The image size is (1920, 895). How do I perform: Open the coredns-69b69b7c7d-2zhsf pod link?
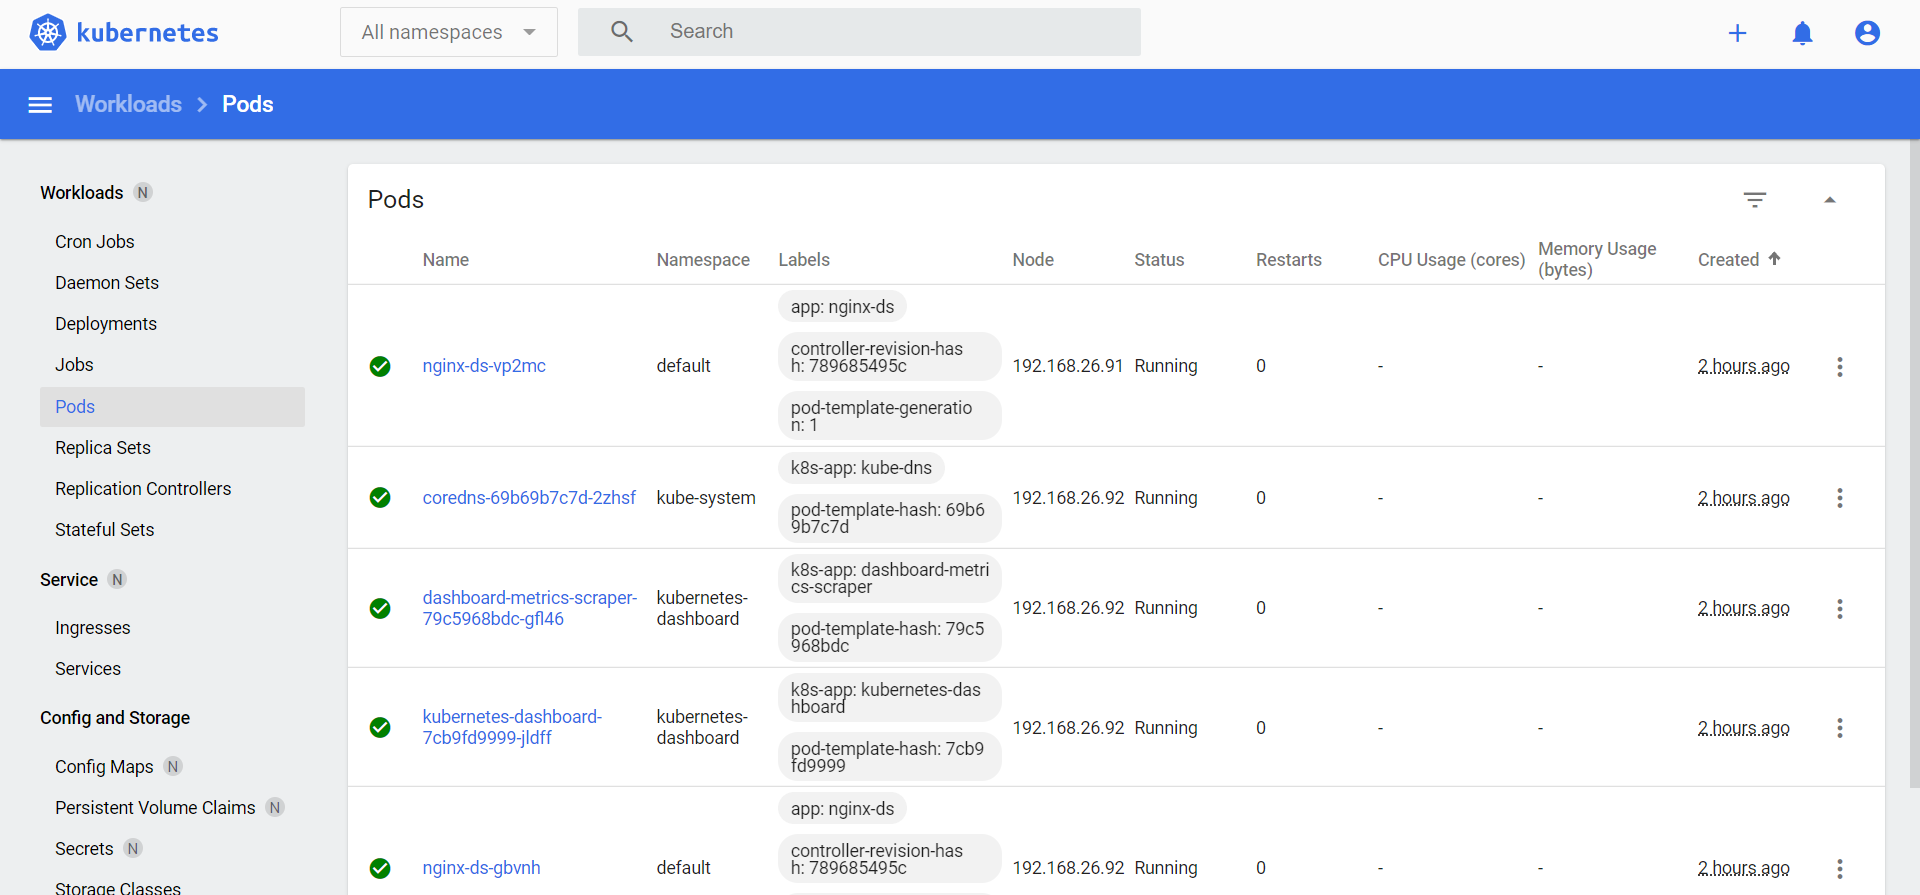click(x=529, y=498)
